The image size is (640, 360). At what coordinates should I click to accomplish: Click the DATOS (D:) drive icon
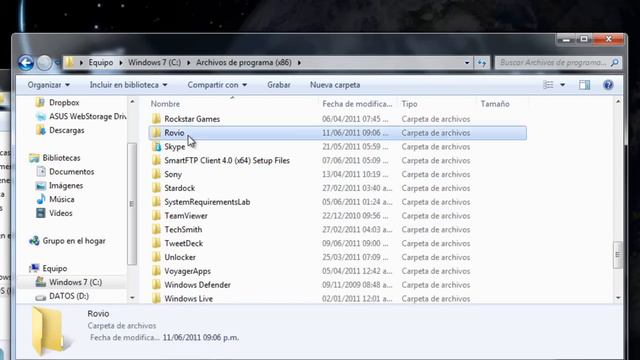click(x=40, y=297)
